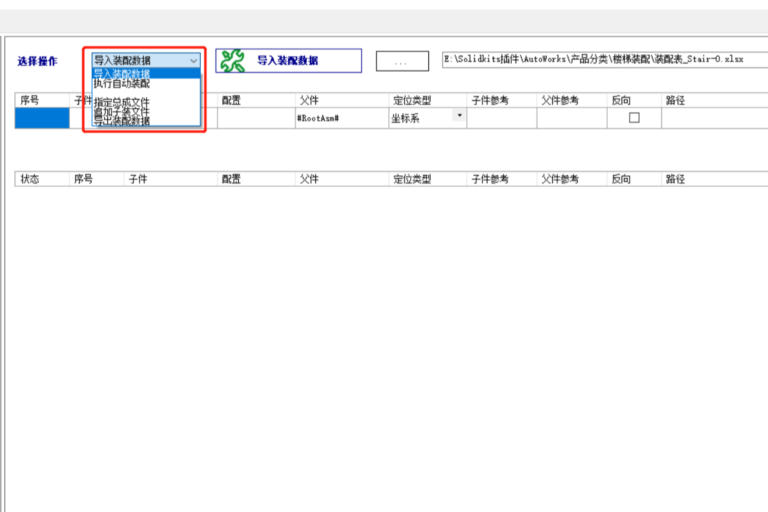Click the 路径 cell in first row

point(715,118)
